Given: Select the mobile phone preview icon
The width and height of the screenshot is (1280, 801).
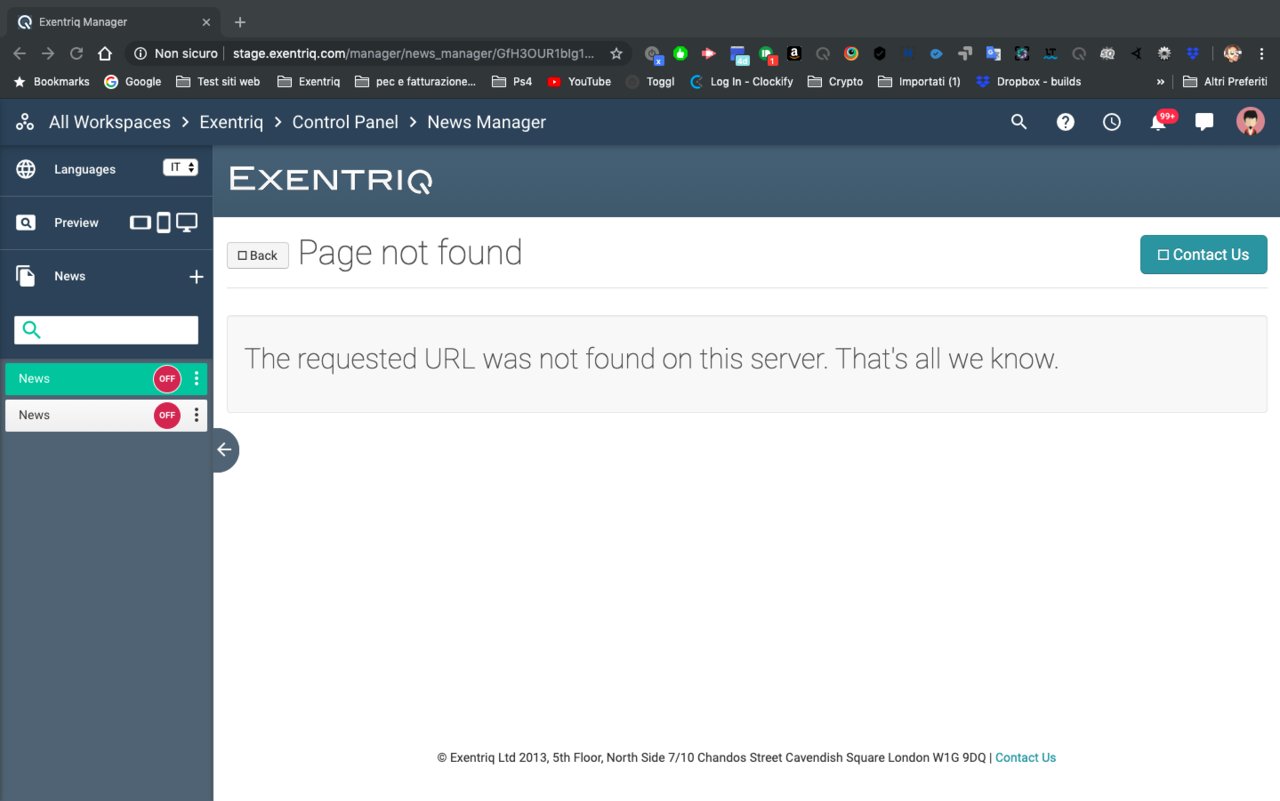Looking at the screenshot, I should [163, 223].
